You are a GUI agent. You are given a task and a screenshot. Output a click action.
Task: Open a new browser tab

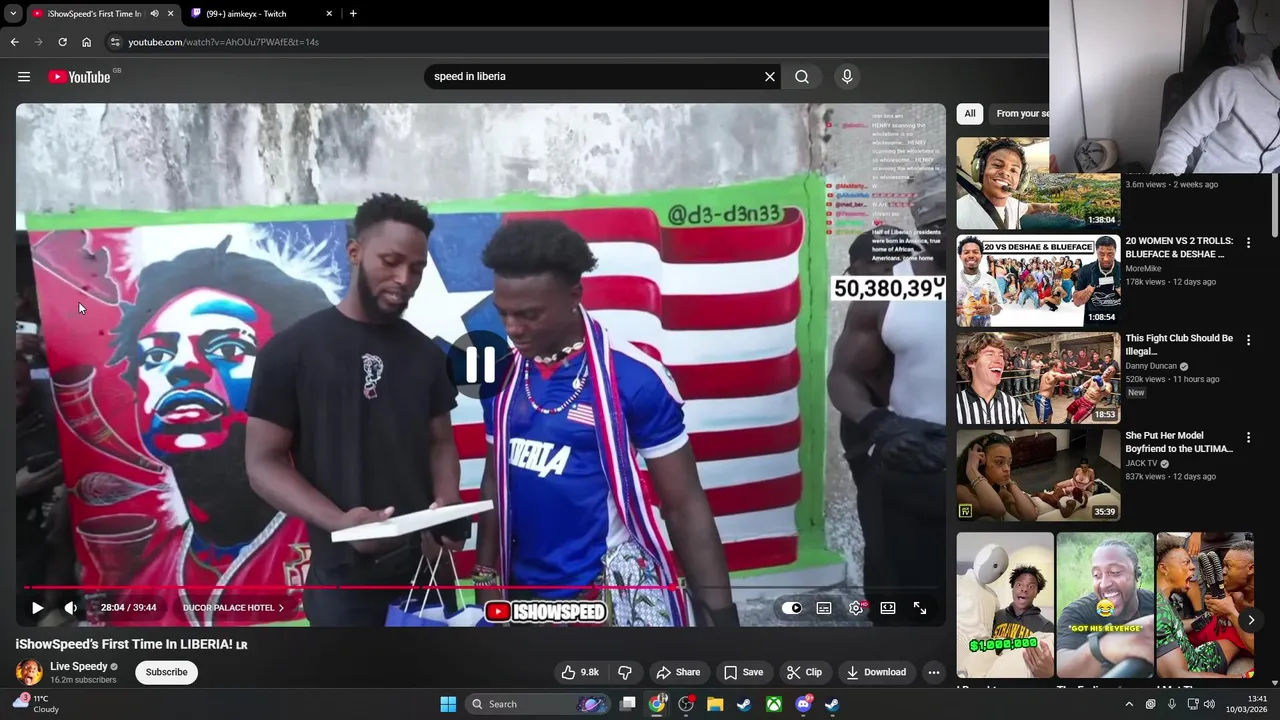click(353, 14)
